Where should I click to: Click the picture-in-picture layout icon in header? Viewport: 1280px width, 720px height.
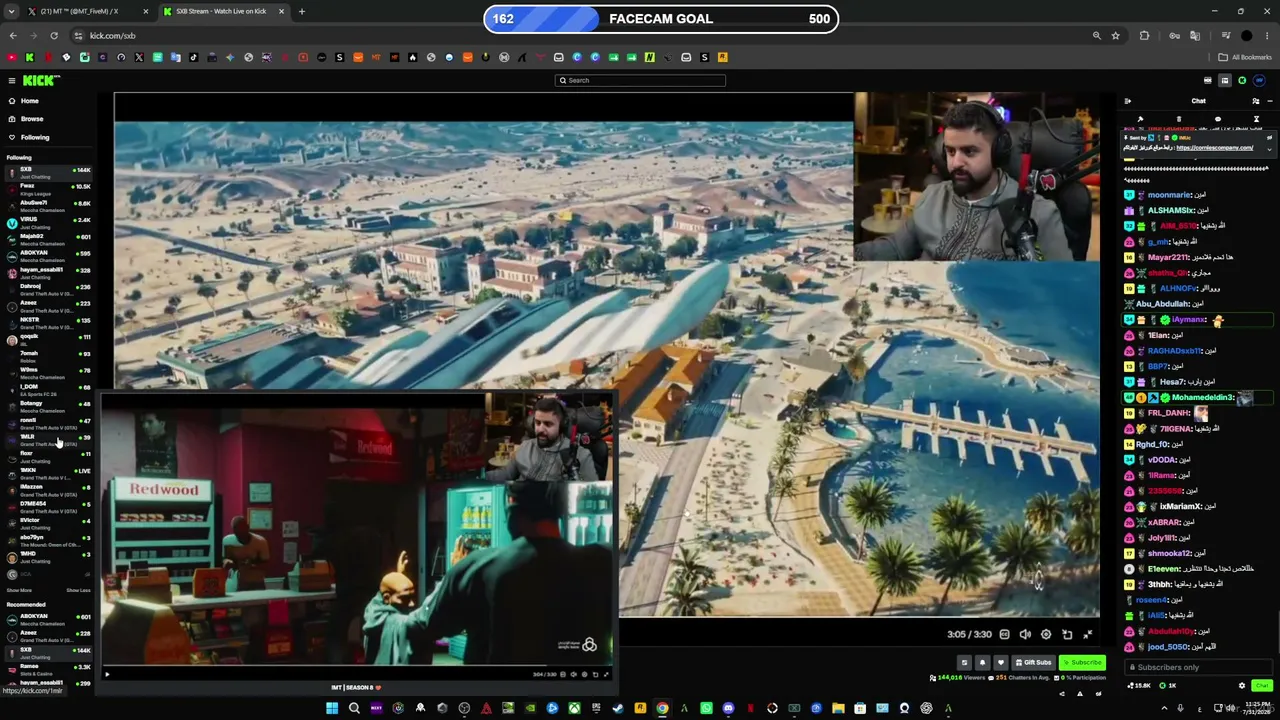(1225, 80)
